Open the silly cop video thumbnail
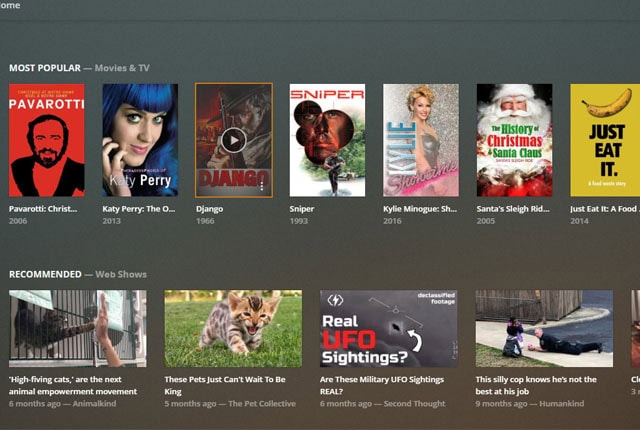 (544, 328)
